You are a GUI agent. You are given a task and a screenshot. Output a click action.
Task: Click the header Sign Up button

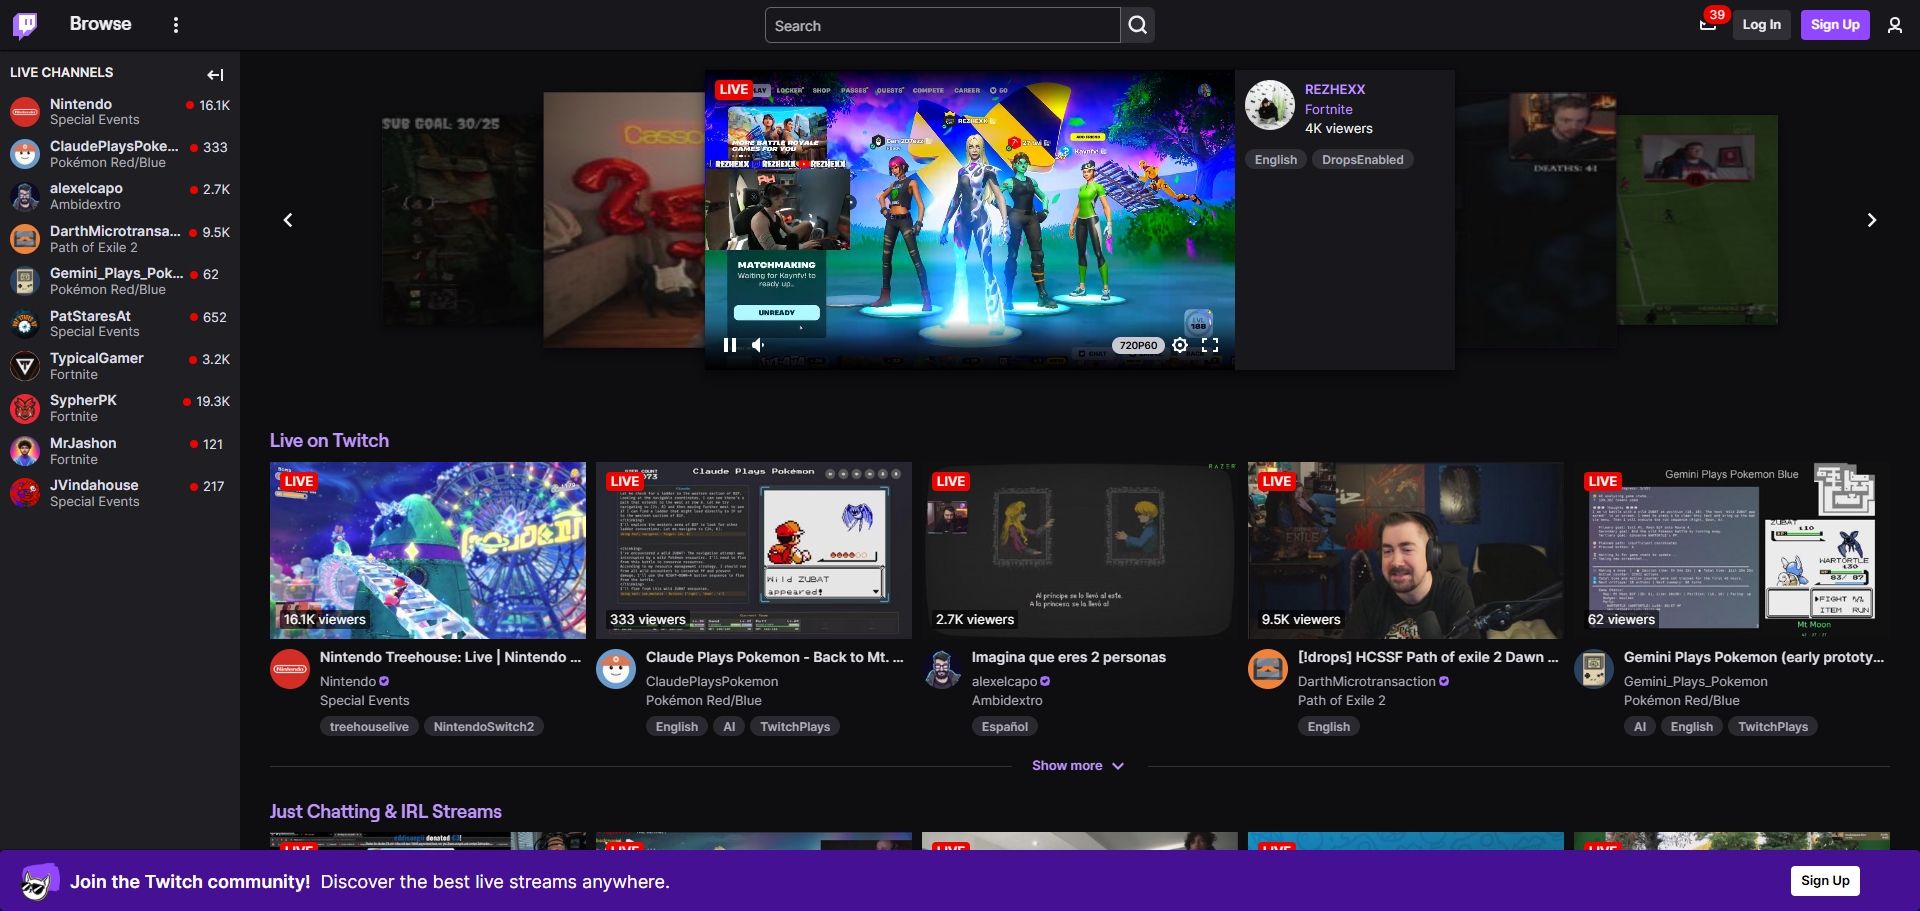coord(1835,25)
